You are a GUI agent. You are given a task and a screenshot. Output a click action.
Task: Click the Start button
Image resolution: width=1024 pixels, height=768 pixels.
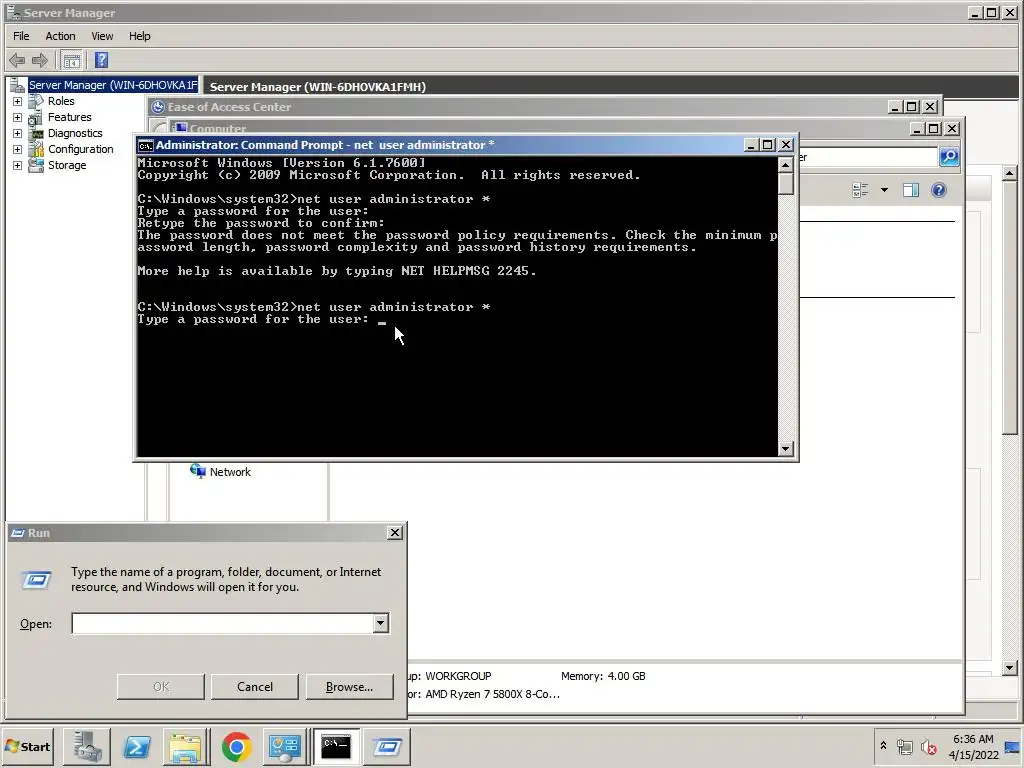click(x=28, y=746)
